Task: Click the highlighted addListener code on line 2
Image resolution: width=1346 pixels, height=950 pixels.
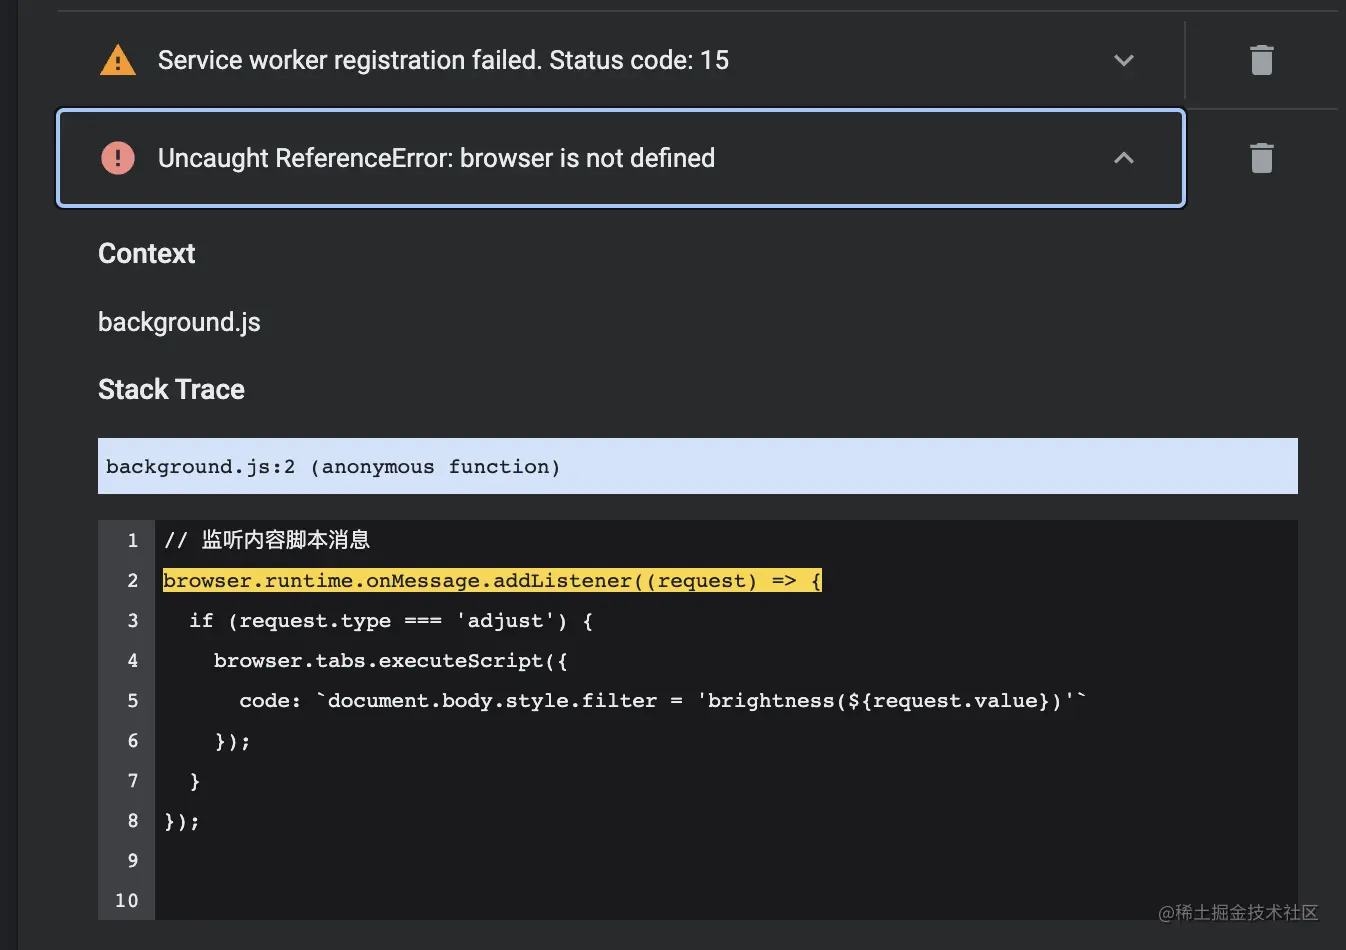Action: point(491,581)
